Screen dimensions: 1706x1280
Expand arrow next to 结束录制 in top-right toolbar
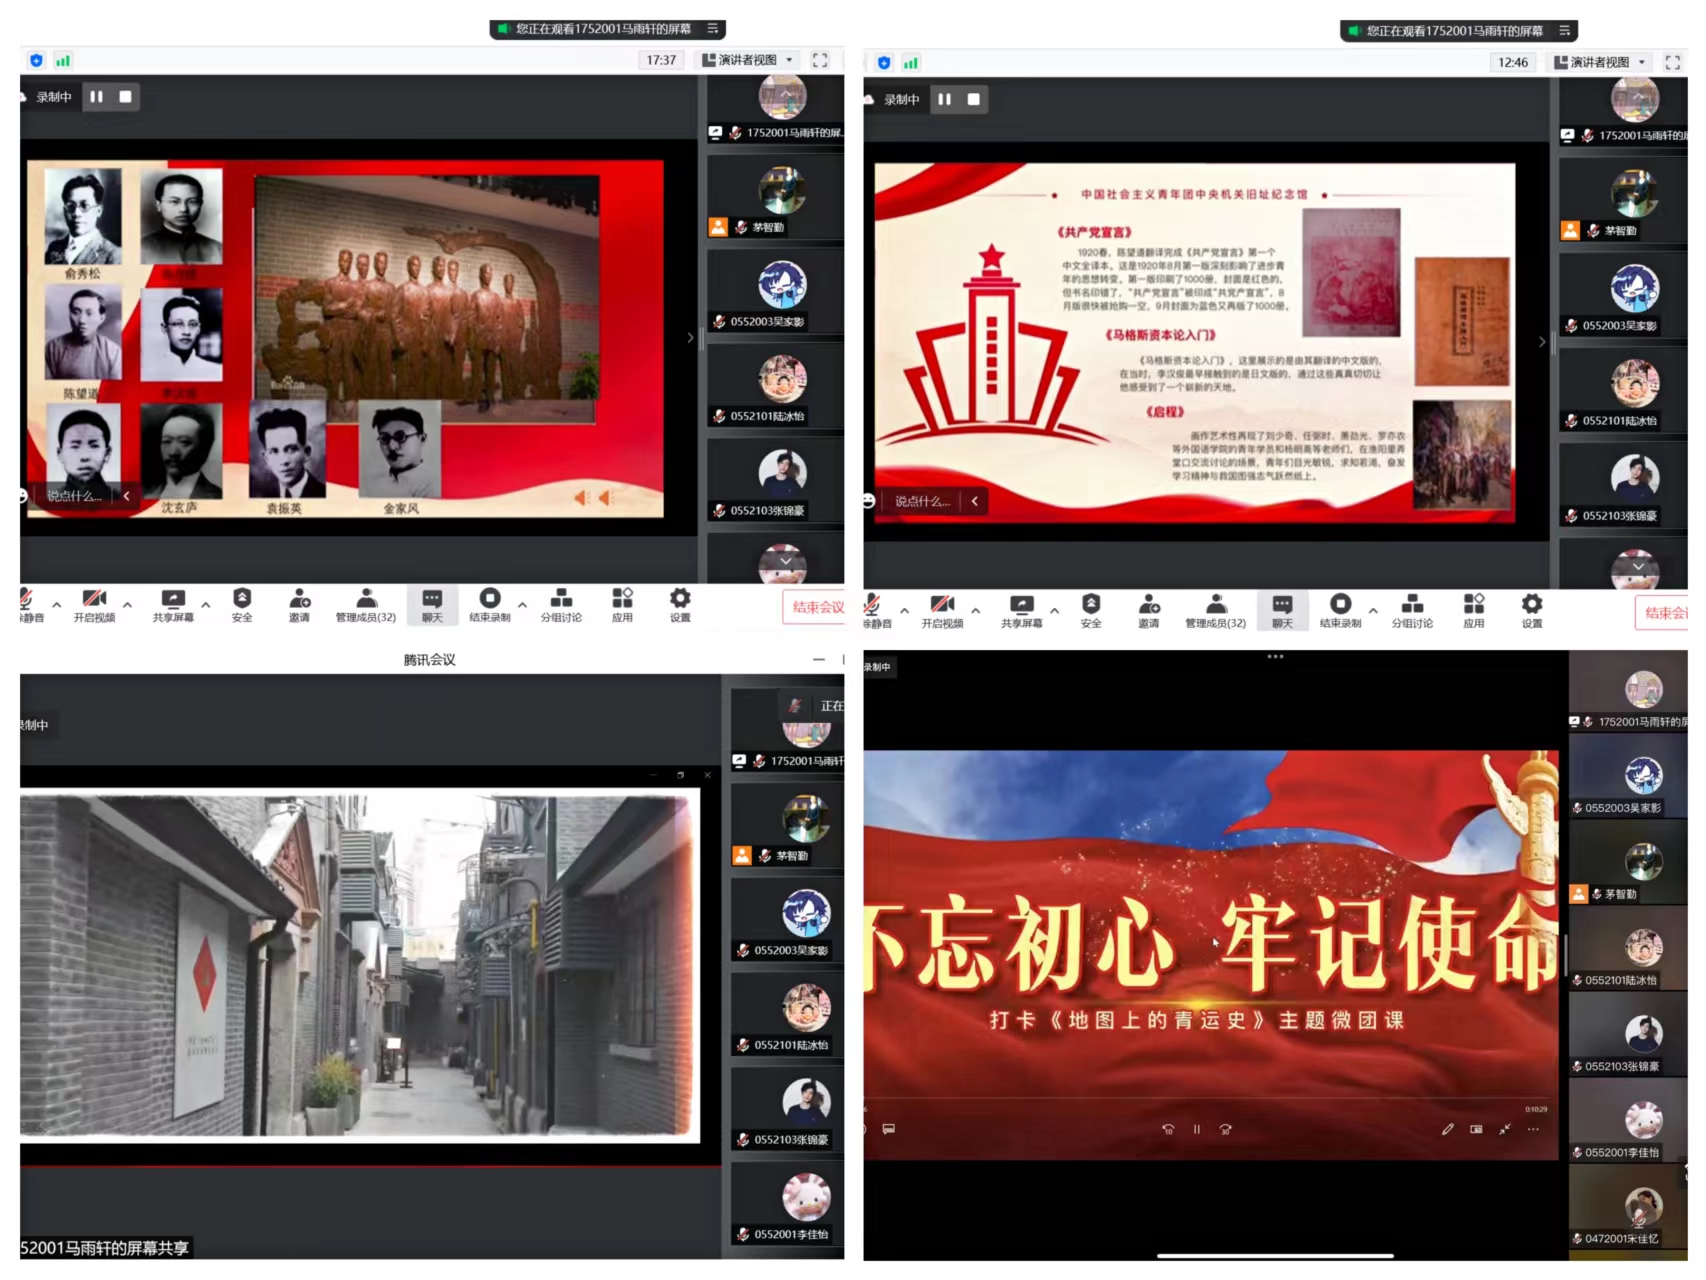(x=1373, y=609)
